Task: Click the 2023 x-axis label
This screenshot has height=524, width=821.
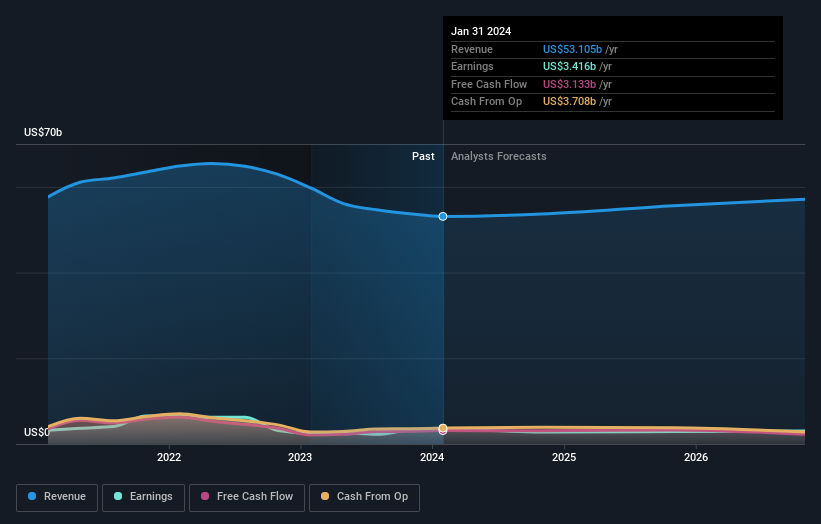Action: tap(300, 457)
